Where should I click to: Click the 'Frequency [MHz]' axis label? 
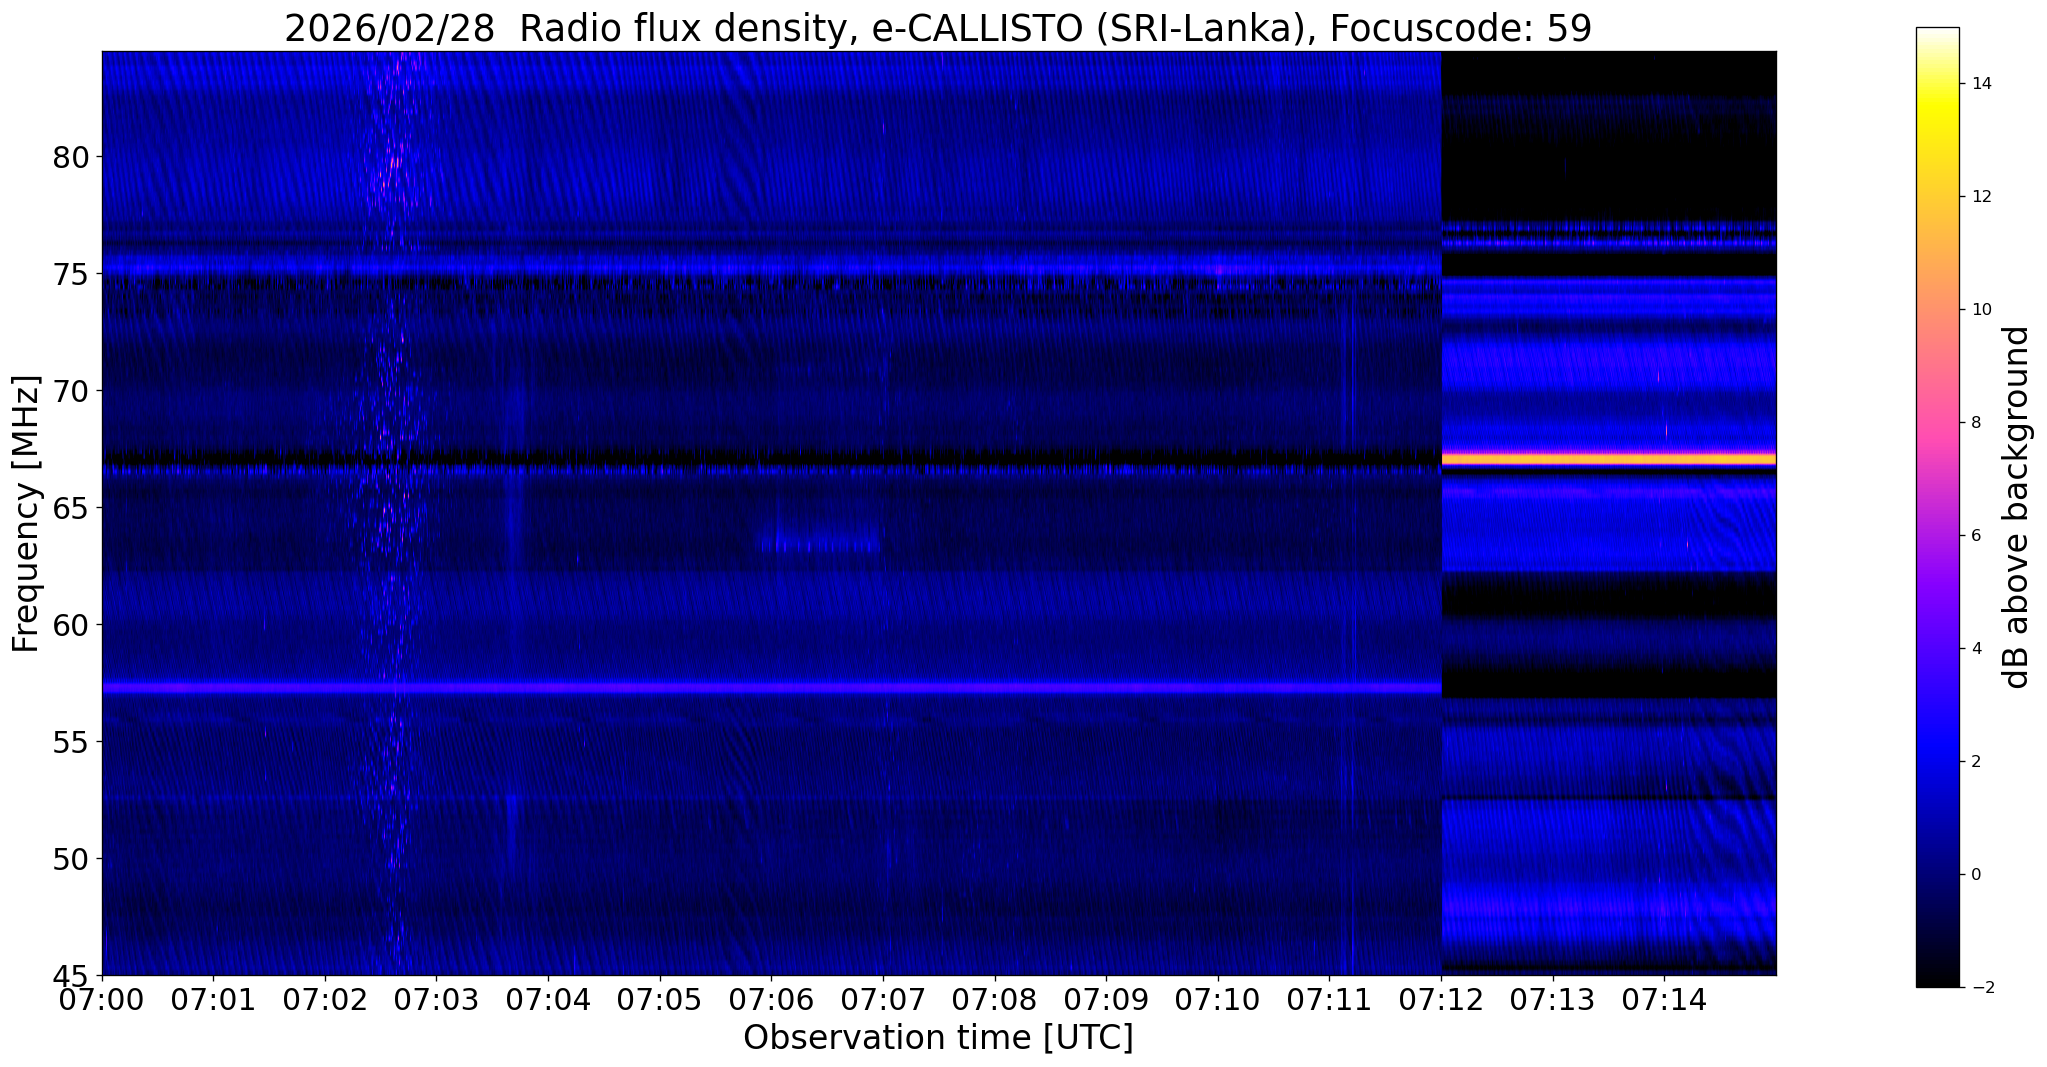26,513
